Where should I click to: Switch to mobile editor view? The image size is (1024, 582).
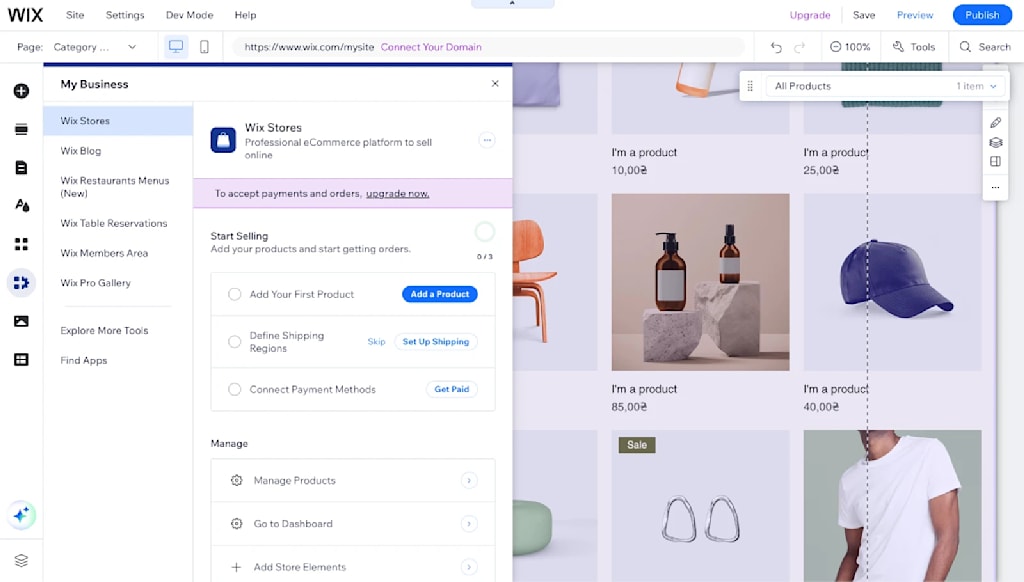pyautogui.click(x=206, y=46)
